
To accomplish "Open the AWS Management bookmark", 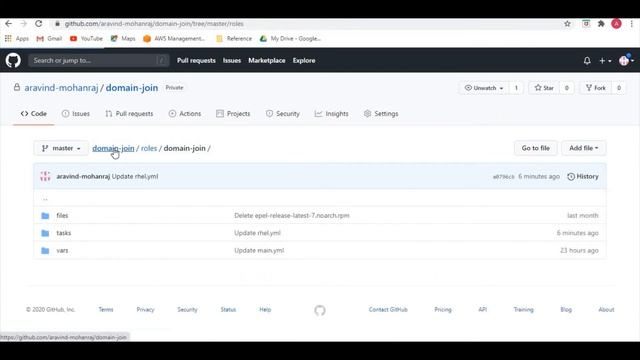I will pos(174,38).
